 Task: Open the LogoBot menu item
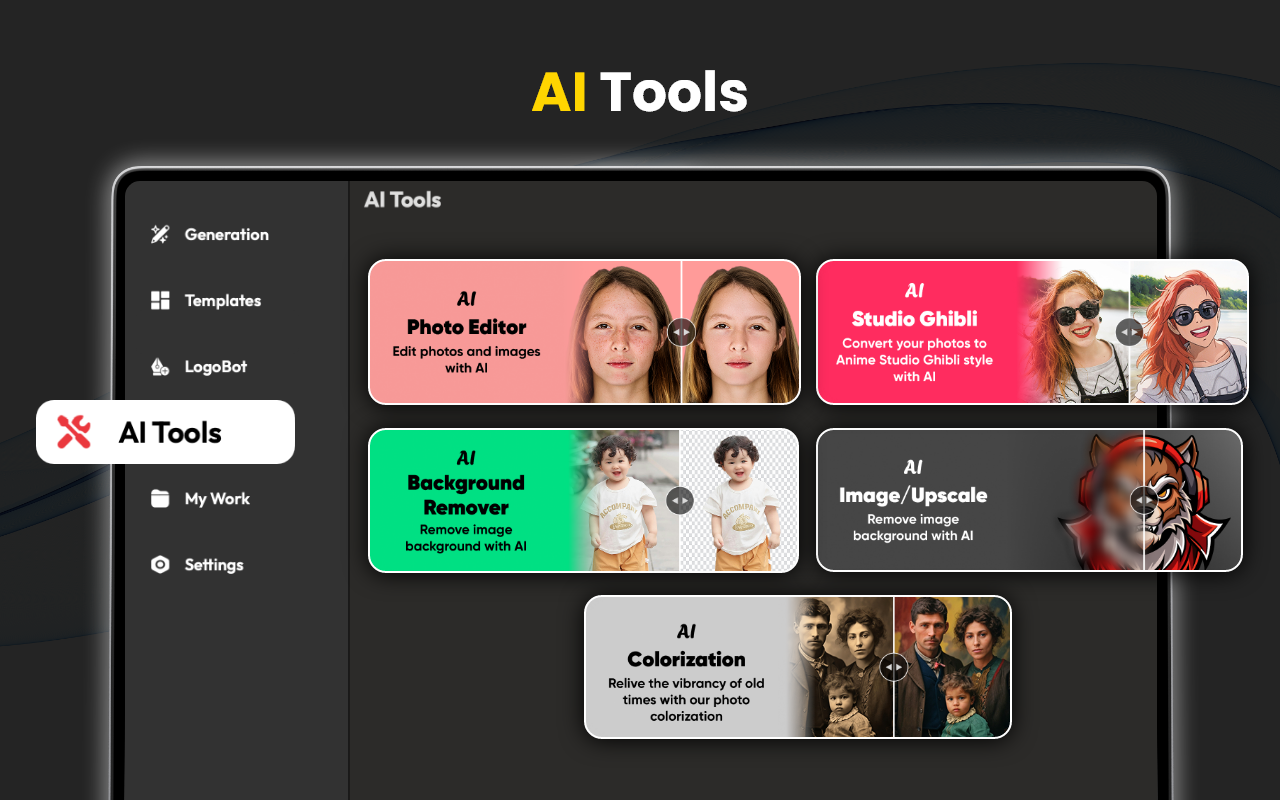(199, 367)
